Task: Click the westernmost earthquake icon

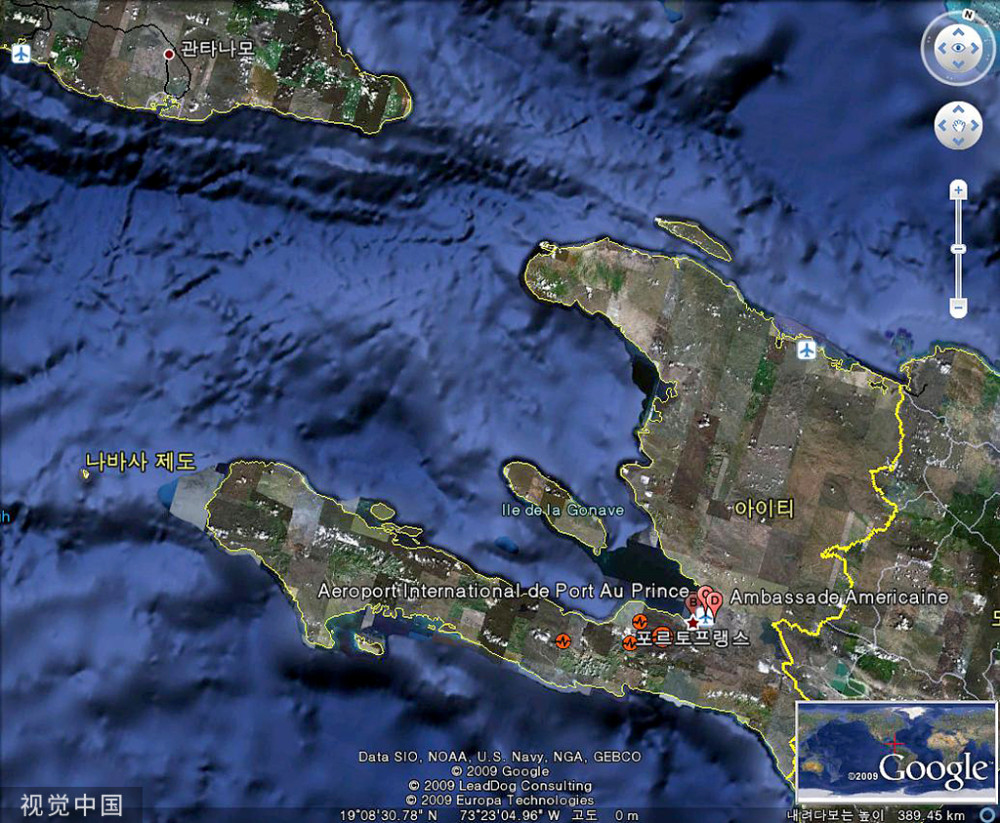Action: click(x=562, y=641)
